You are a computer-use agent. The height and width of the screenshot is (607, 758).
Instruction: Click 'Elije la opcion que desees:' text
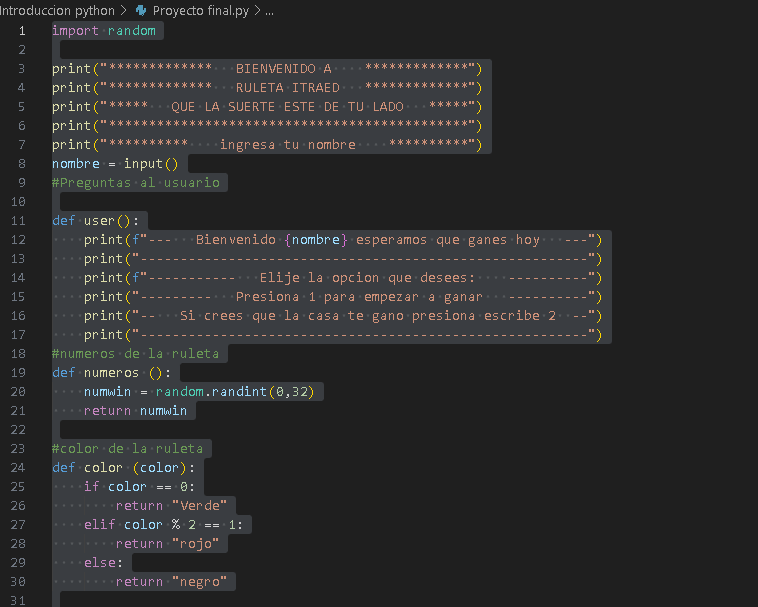(x=367, y=278)
